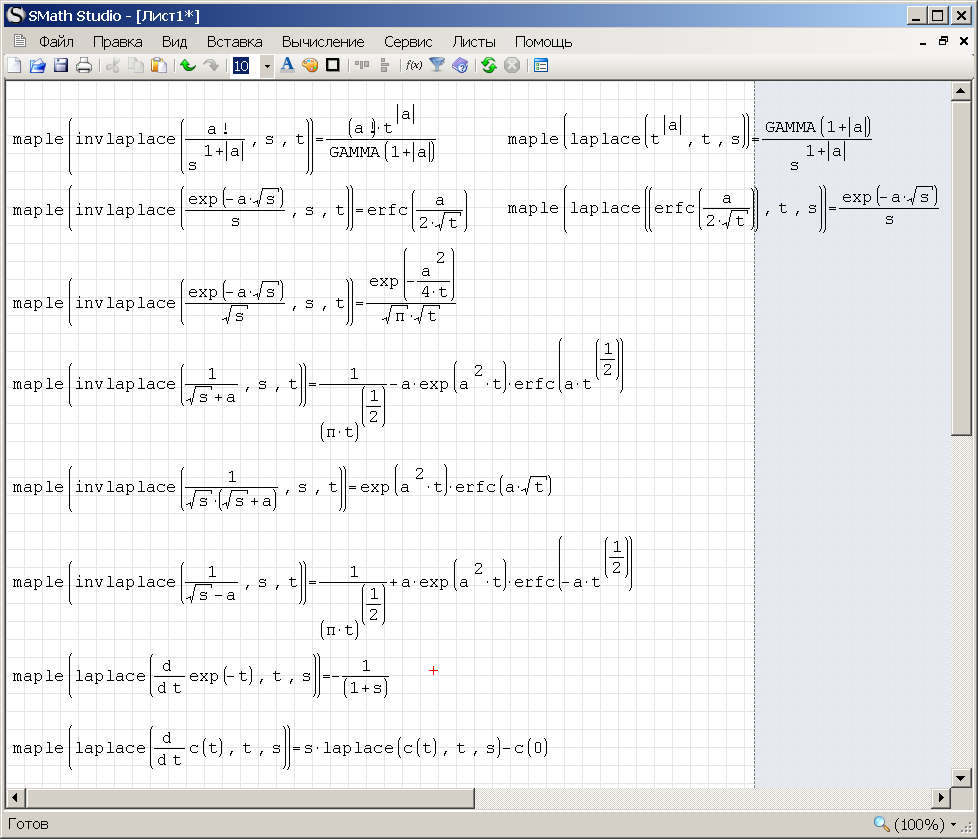Open the Background Color palette icon
The image size is (978, 839).
(308, 65)
